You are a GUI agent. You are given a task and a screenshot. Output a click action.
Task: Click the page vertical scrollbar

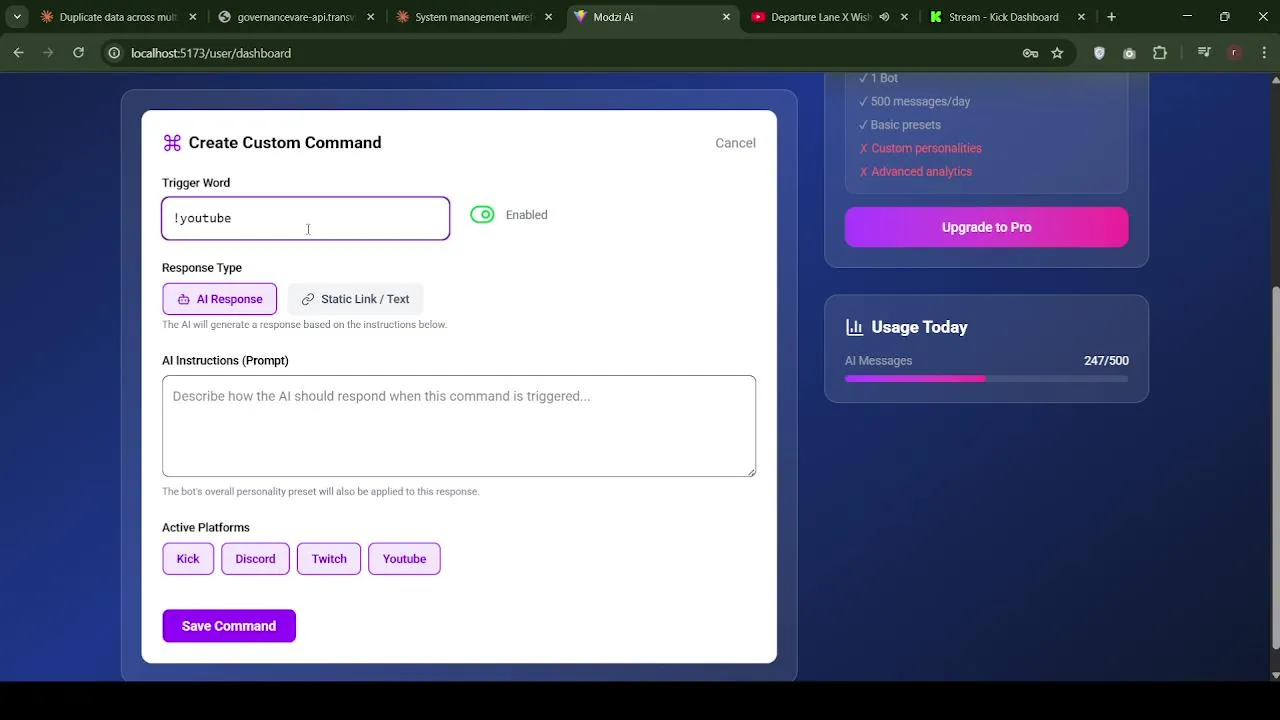coord(1274,470)
